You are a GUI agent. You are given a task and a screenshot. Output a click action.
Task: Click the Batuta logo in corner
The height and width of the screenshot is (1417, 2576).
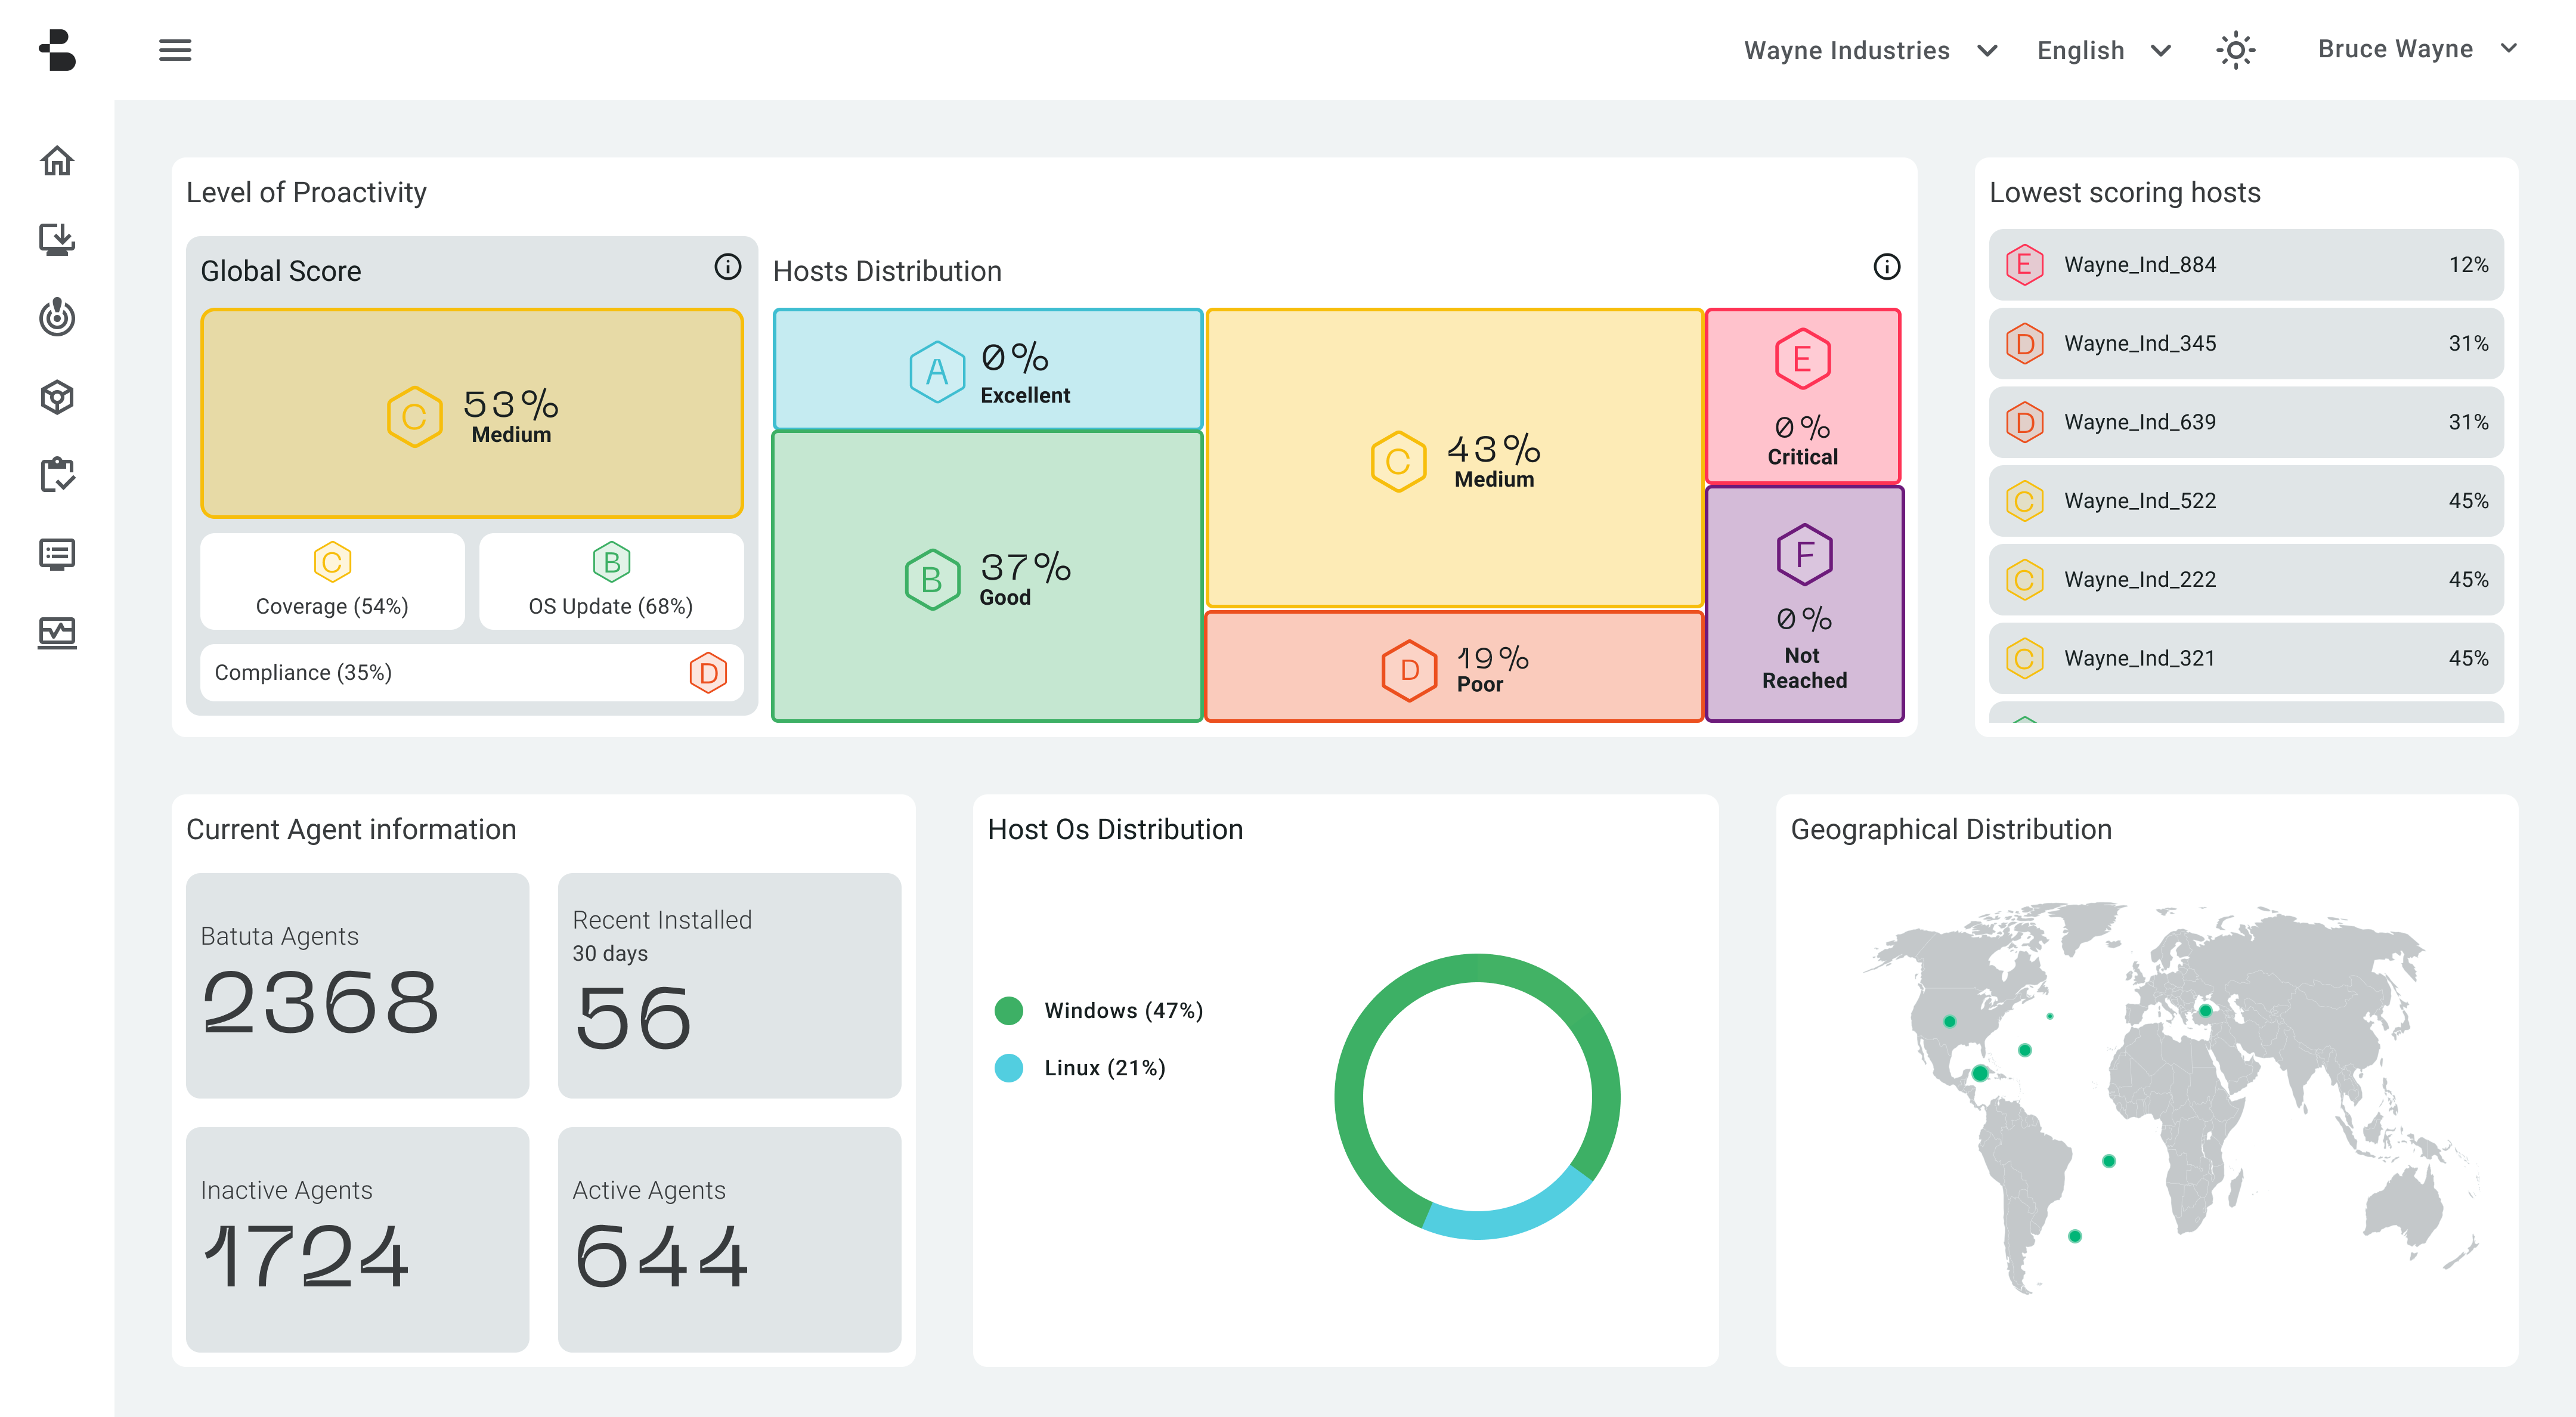point(57,50)
